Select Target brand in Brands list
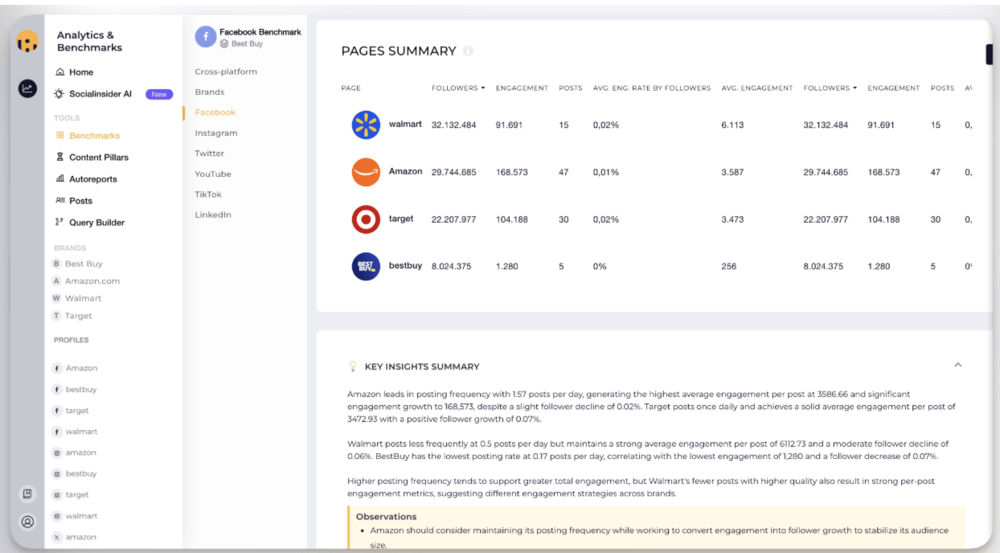The width and height of the screenshot is (1000, 553). point(78,316)
